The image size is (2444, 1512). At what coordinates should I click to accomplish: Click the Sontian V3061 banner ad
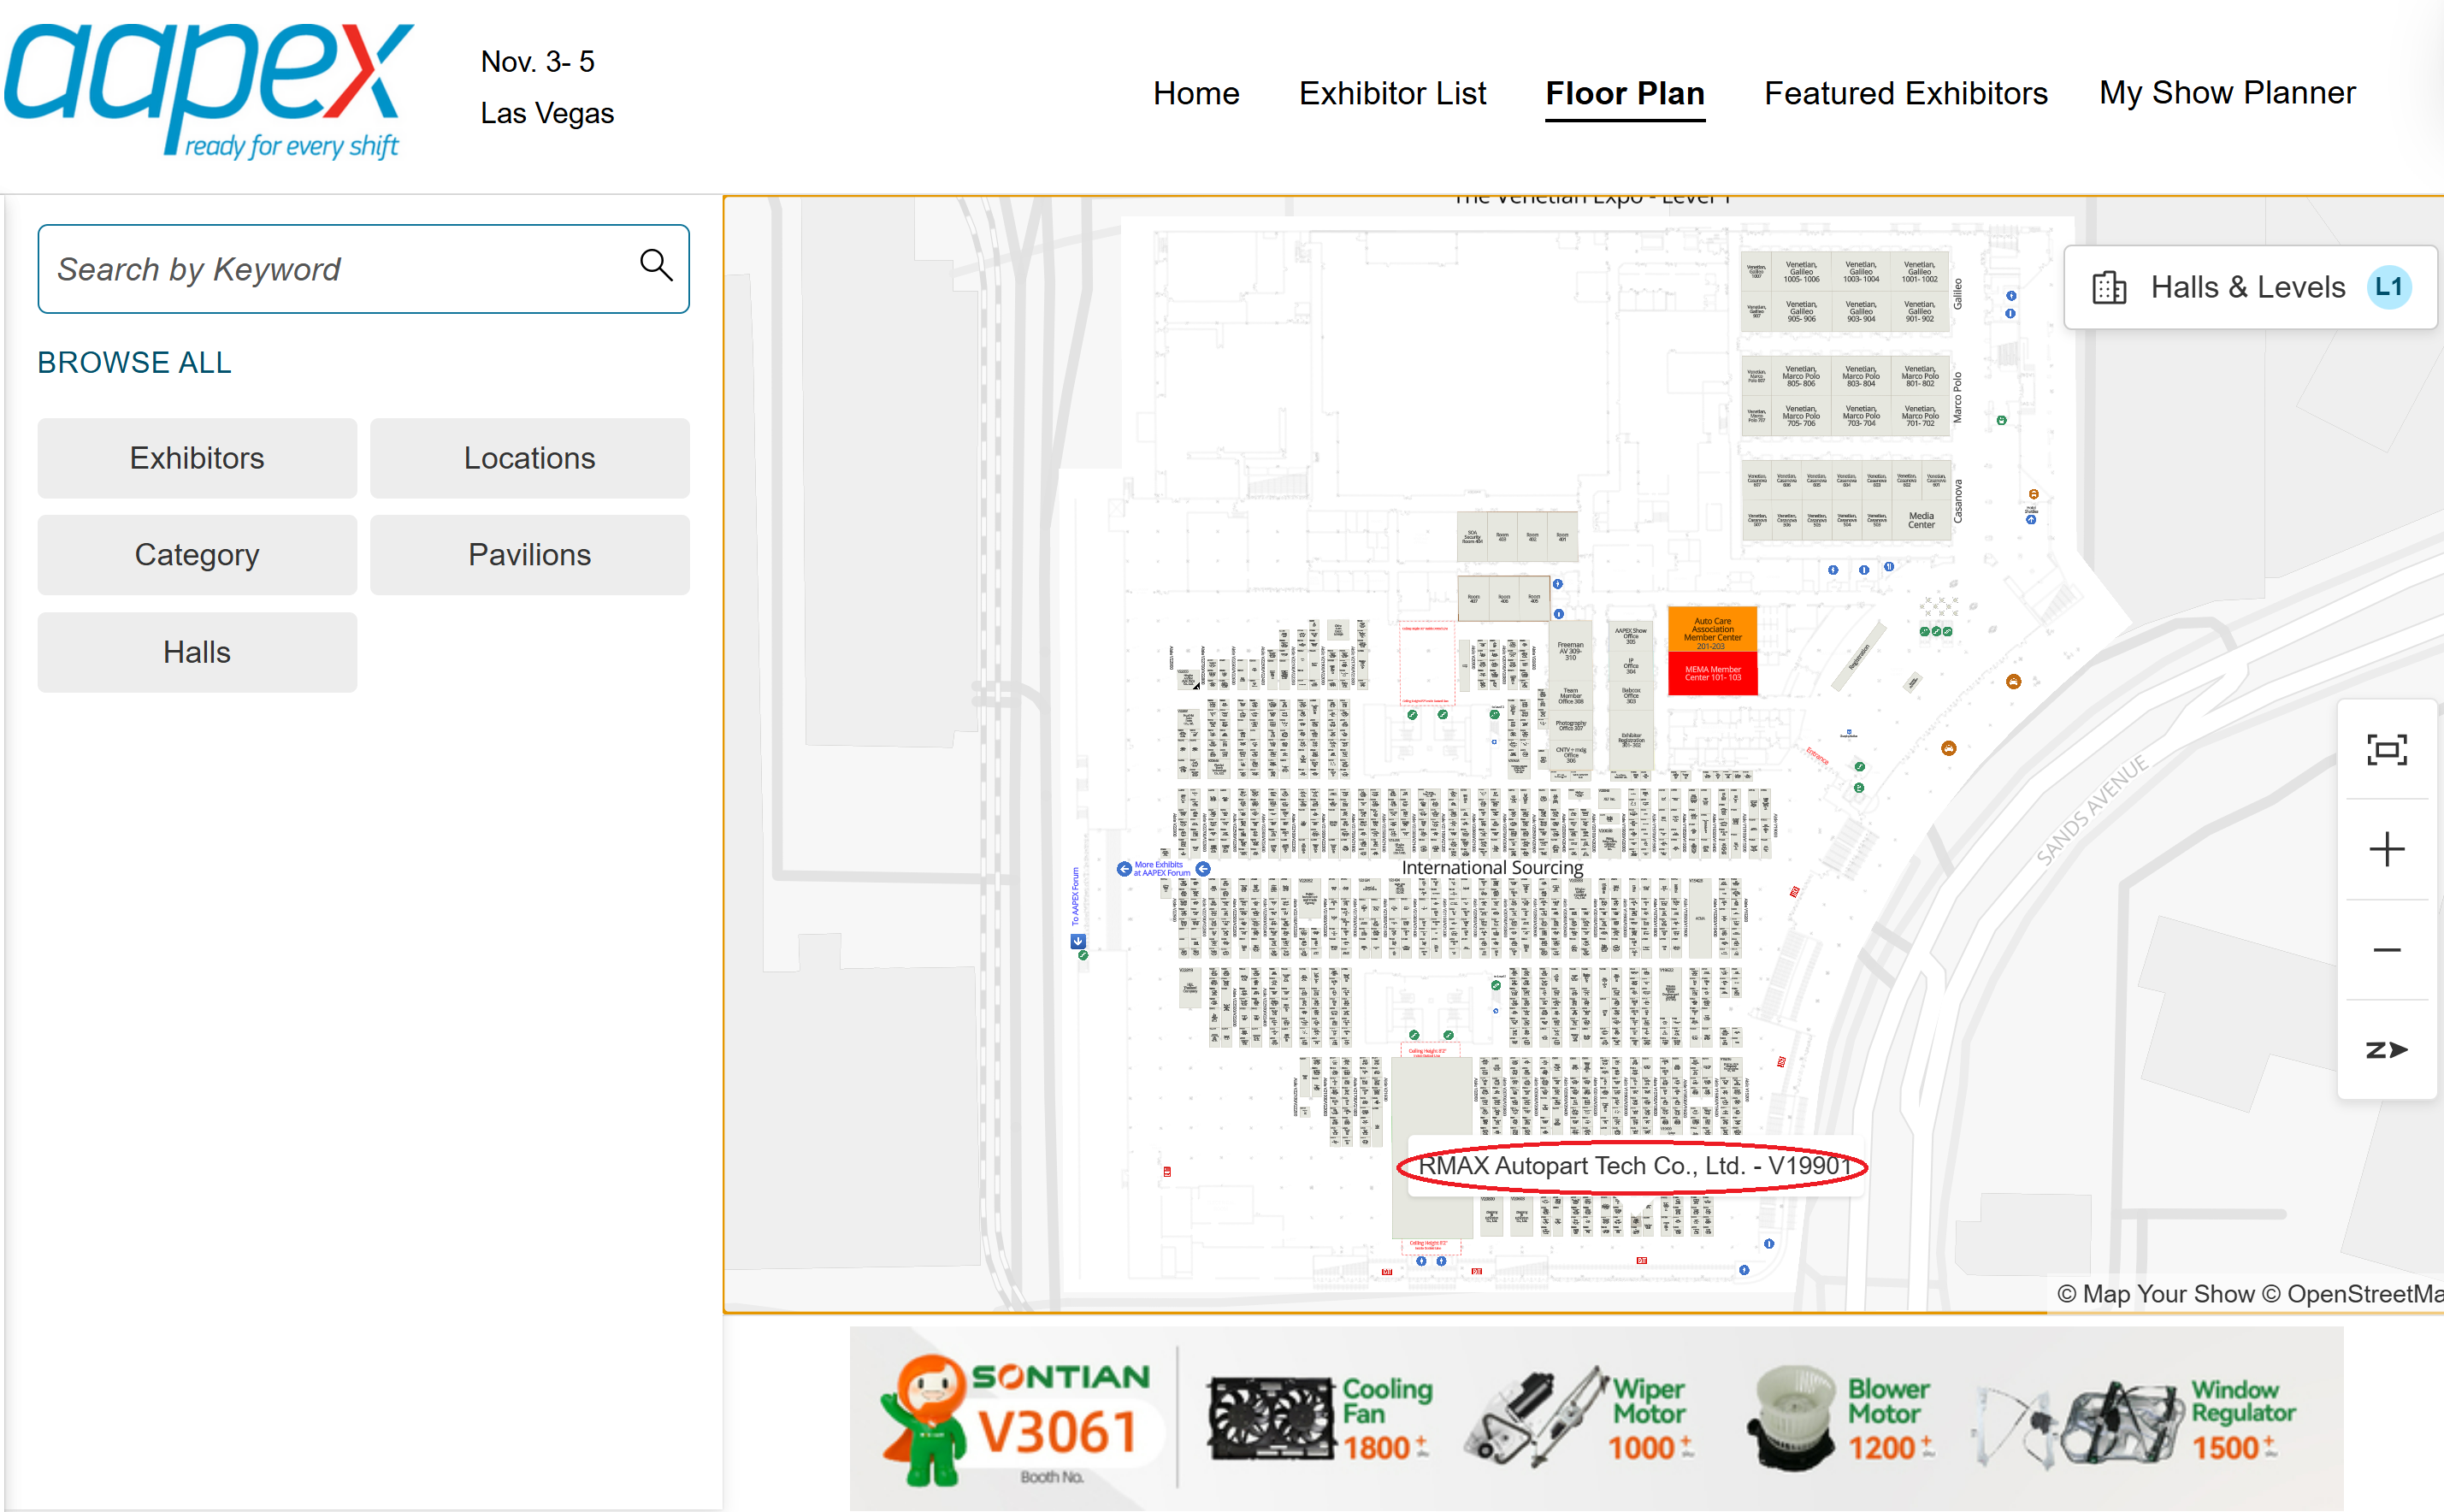point(1596,1418)
